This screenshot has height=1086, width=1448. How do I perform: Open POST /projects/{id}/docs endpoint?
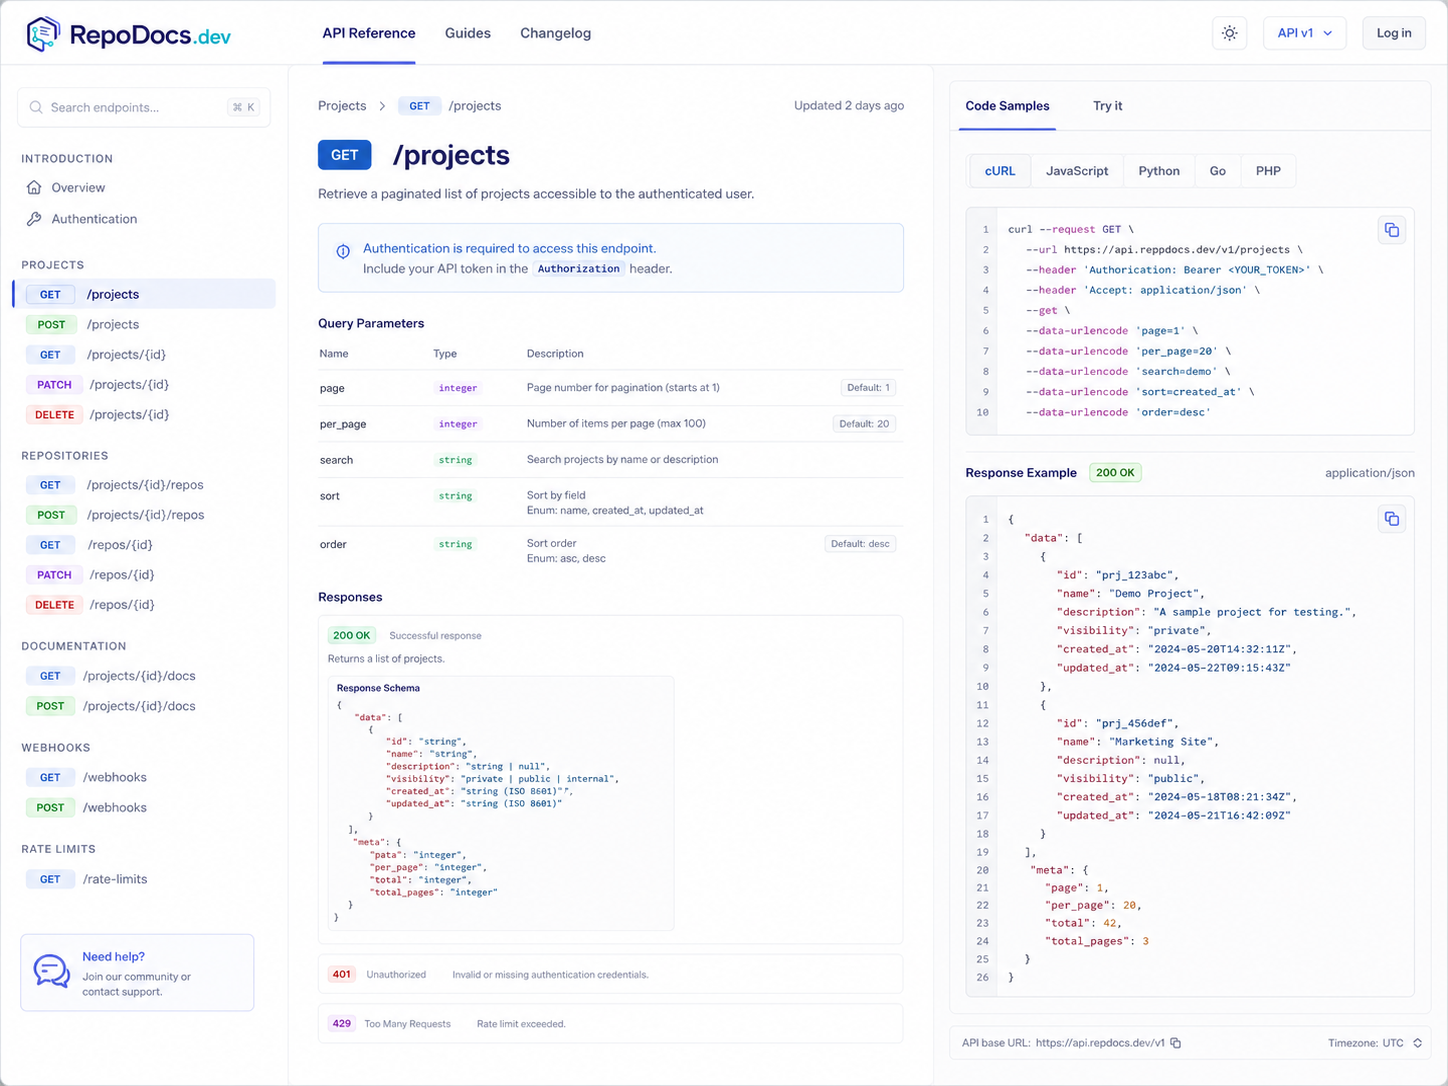click(x=110, y=706)
